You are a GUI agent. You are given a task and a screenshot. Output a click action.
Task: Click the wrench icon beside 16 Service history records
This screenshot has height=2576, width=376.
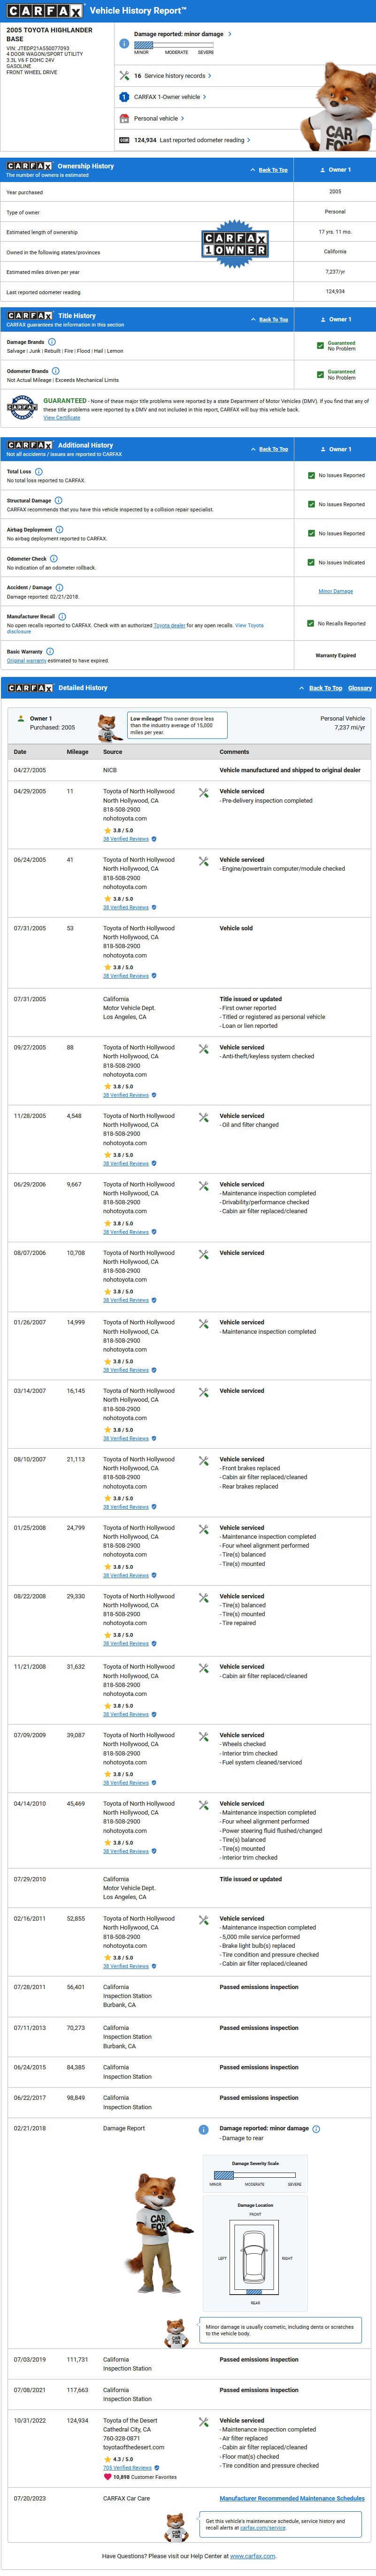(x=124, y=76)
